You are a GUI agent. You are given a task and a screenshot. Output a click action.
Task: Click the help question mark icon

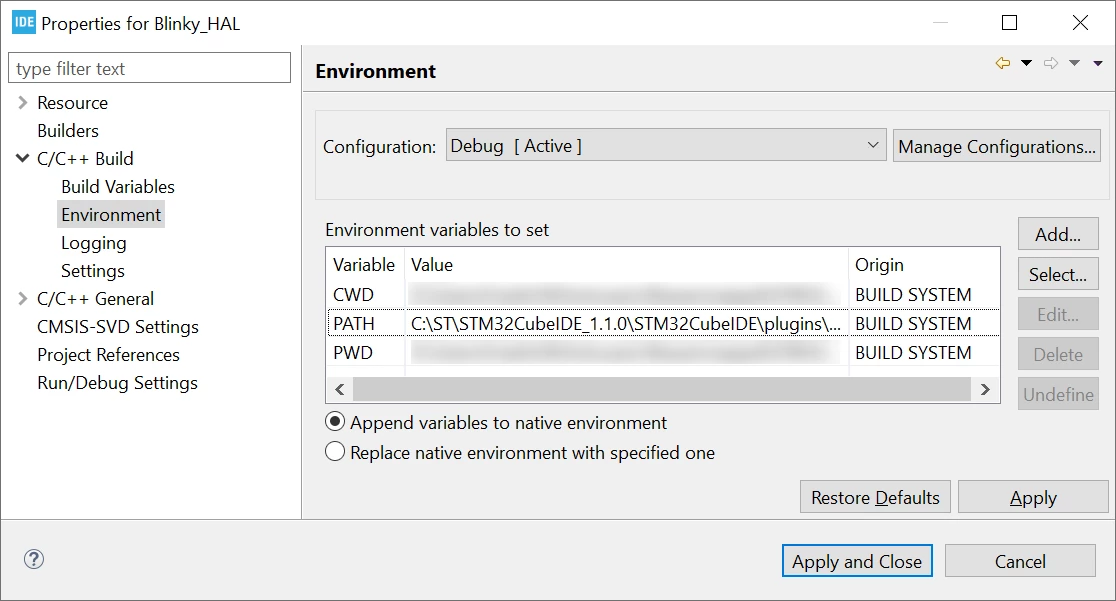coord(34,559)
